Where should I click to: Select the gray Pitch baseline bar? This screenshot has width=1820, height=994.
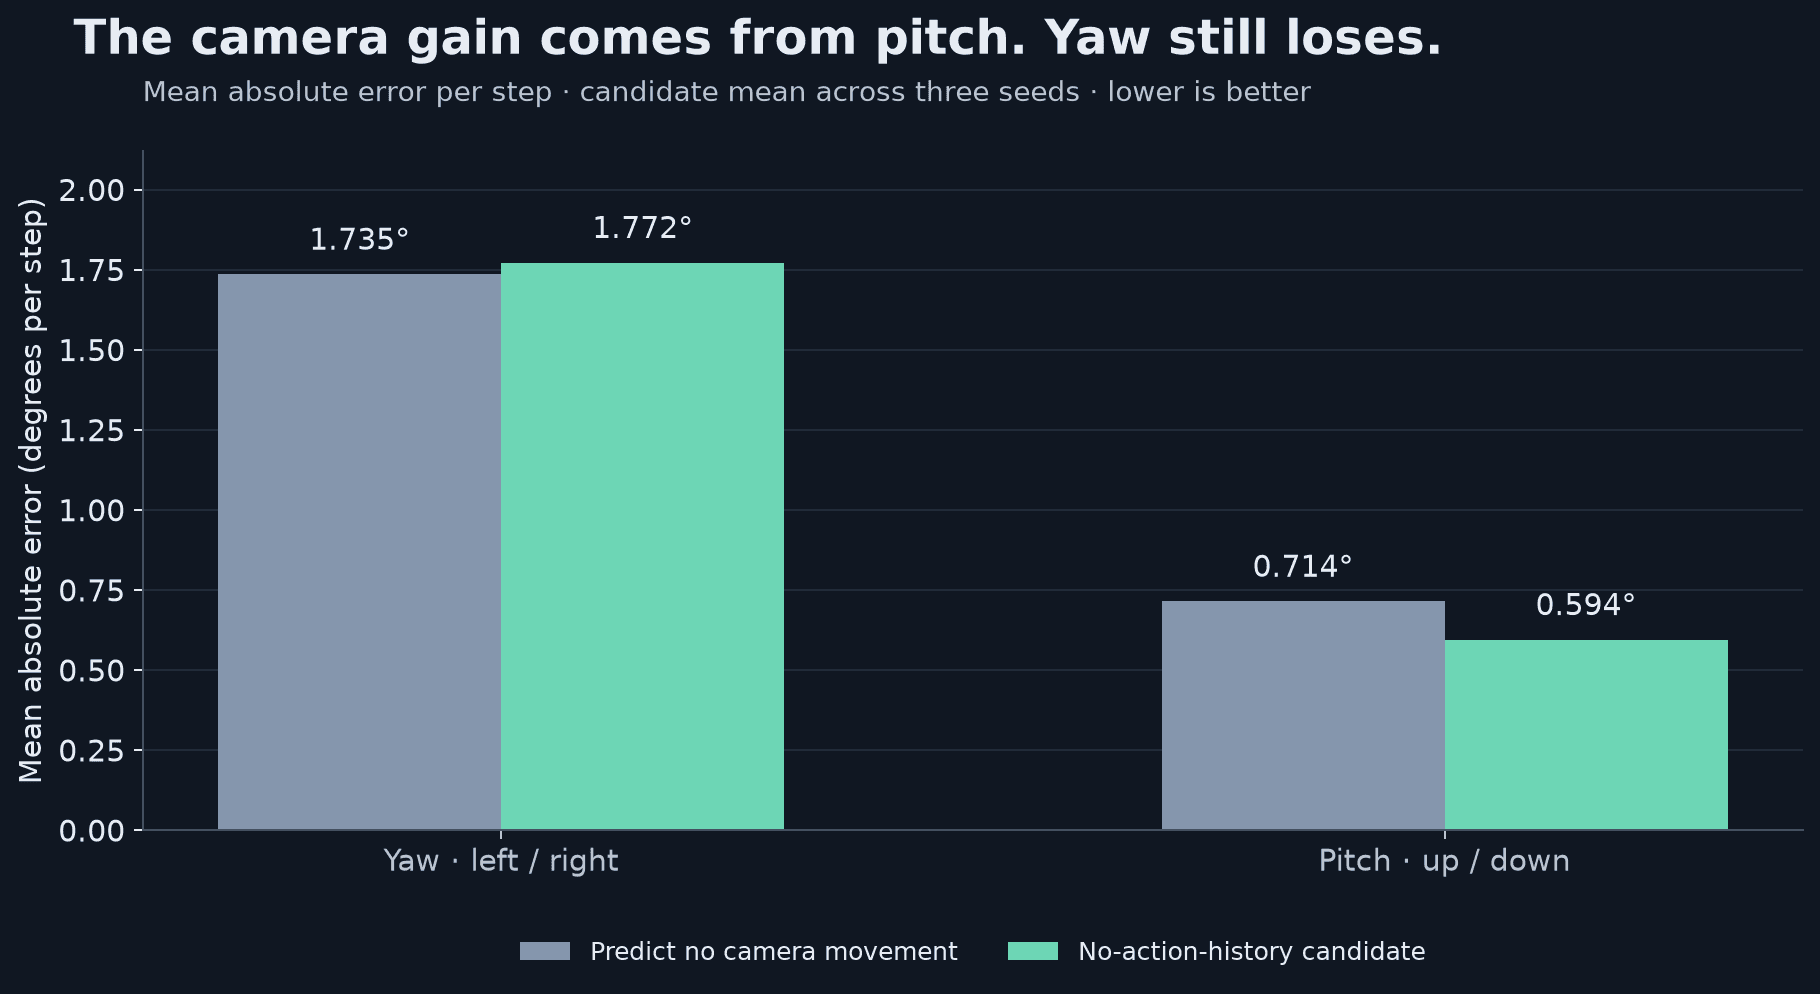pyautogui.click(x=1303, y=715)
